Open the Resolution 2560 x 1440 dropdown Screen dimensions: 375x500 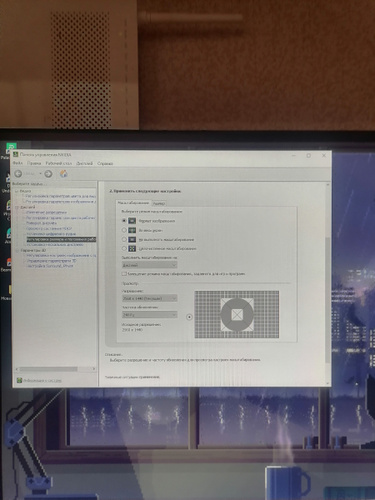pos(149,298)
